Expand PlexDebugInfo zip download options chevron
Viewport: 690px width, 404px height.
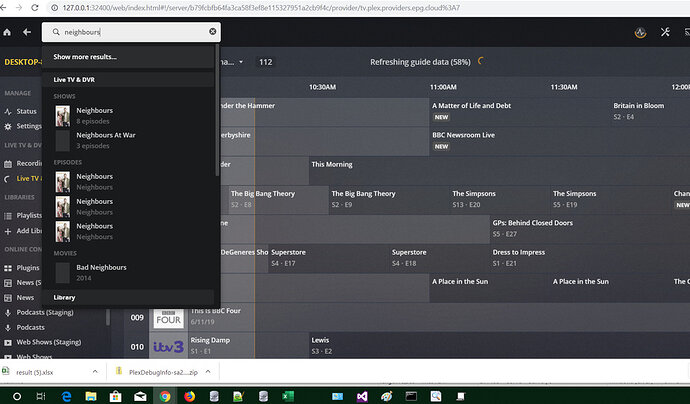click(x=208, y=372)
